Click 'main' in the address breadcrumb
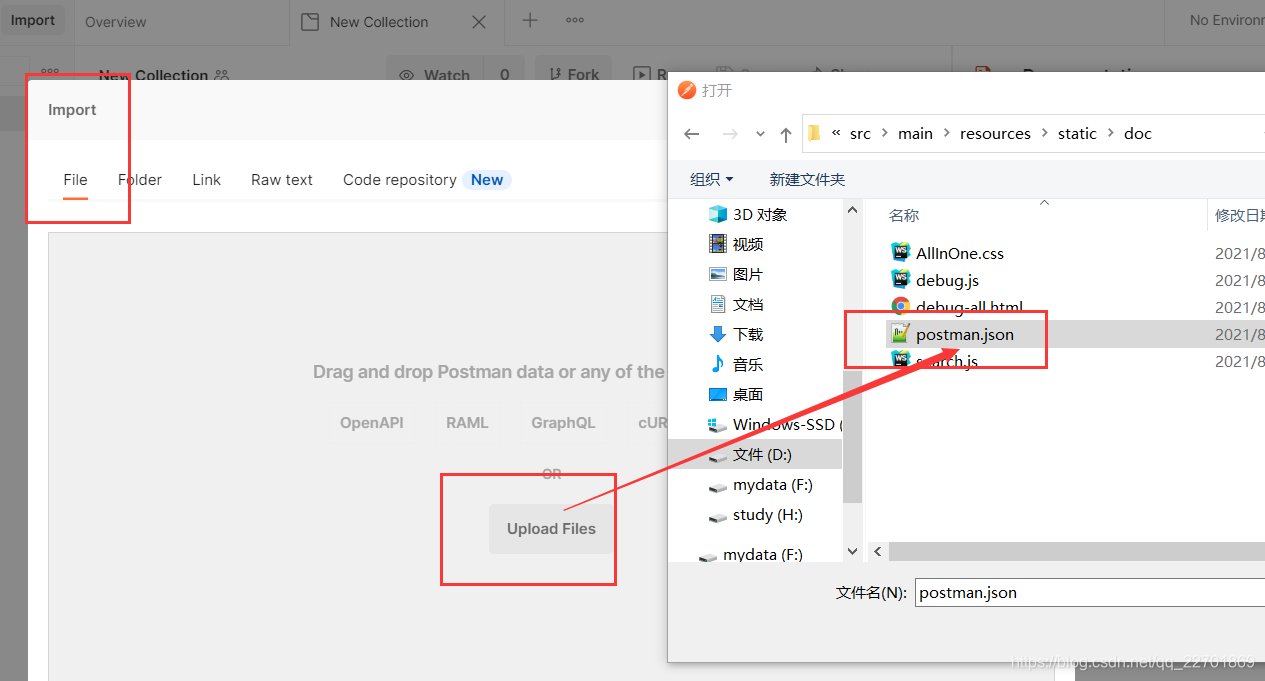This screenshot has height=681, width=1265. 915,134
